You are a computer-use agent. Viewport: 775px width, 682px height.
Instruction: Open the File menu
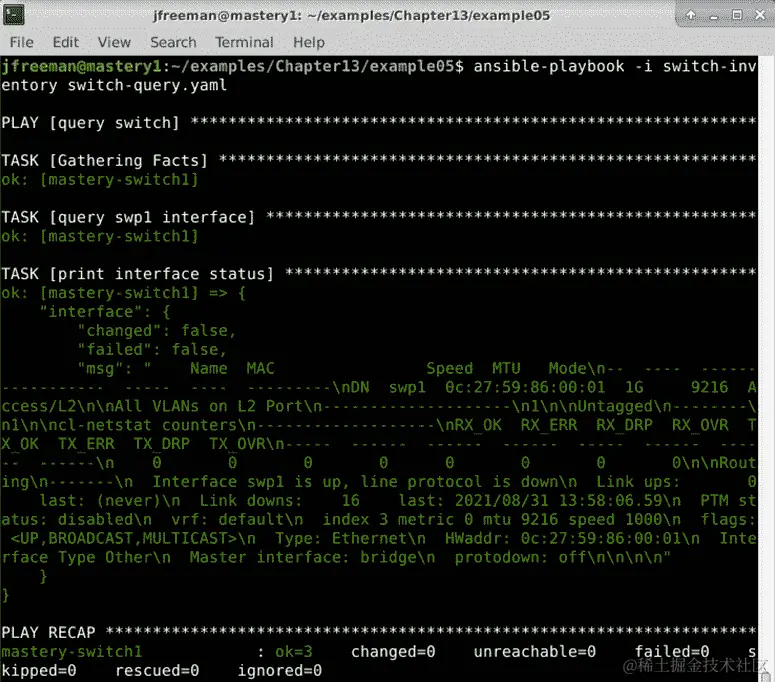(21, 43)
